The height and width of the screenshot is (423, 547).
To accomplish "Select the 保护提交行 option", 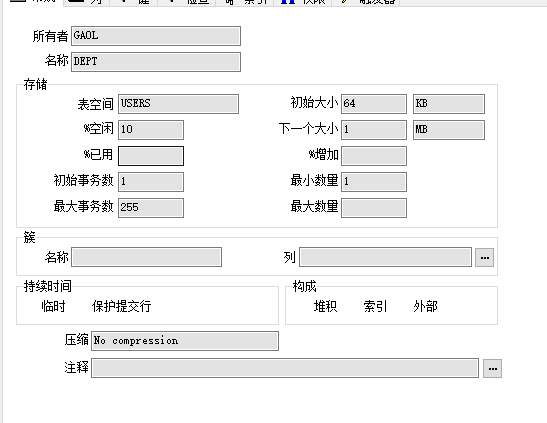I will pos(121,306).
